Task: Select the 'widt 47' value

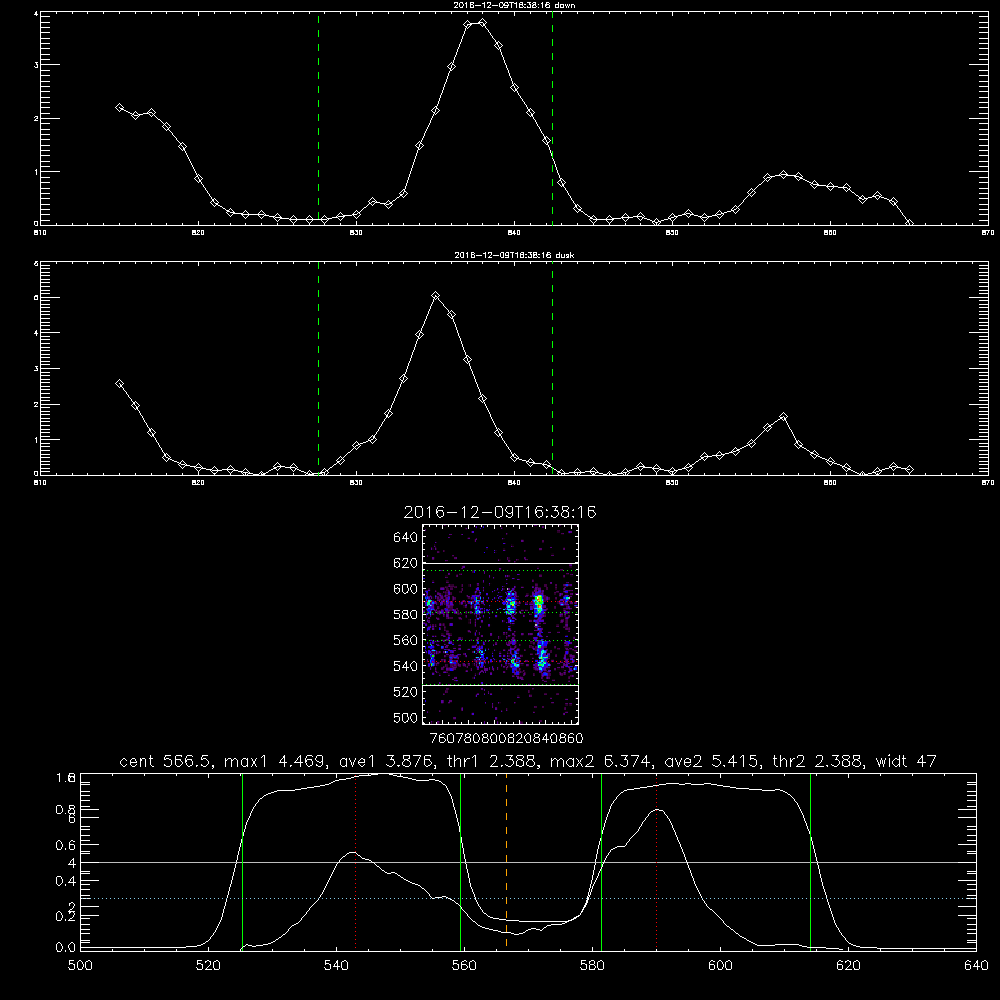Action: coord(906,761)
